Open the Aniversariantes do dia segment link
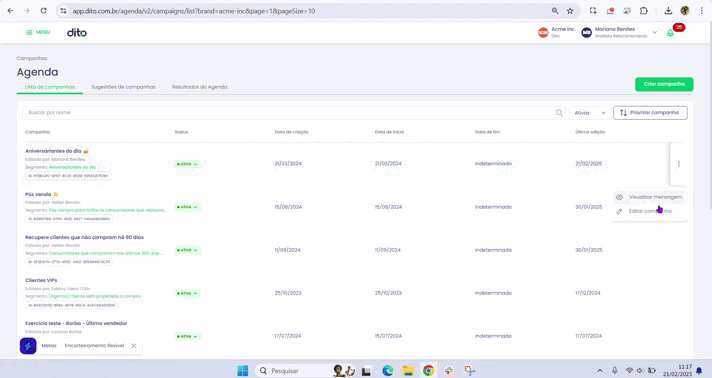The width and height of the screenshot is (712, 378). click(x=72, y=167)
